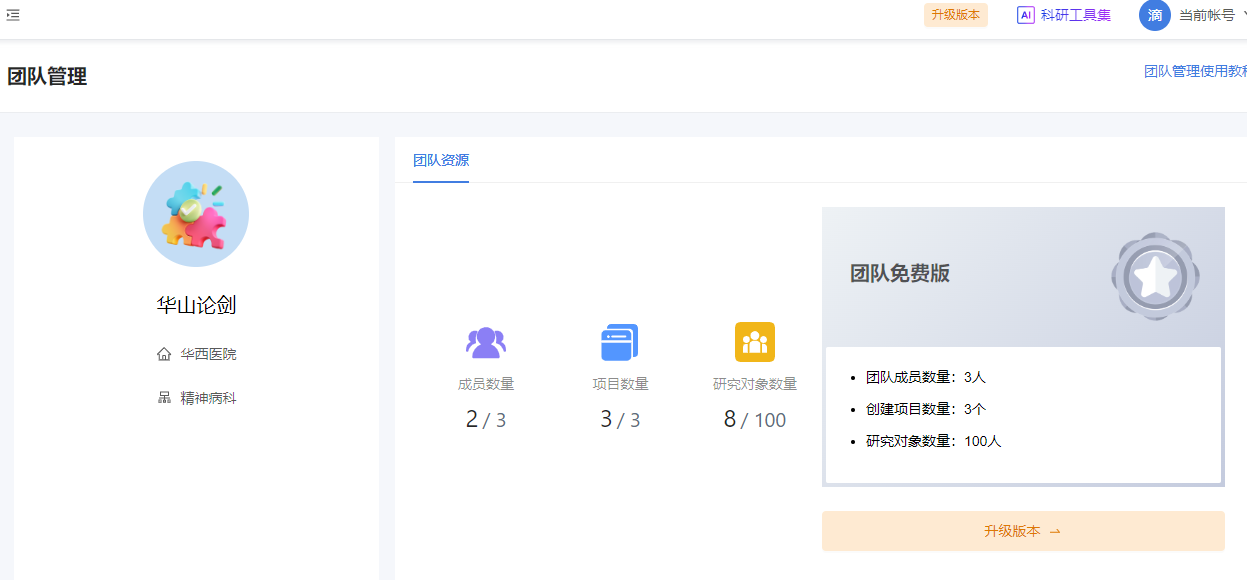Screen dimensions: 1247x580
Task: Toggle the sidebar collapse icon at top left
Action: (x=13, y=15)
